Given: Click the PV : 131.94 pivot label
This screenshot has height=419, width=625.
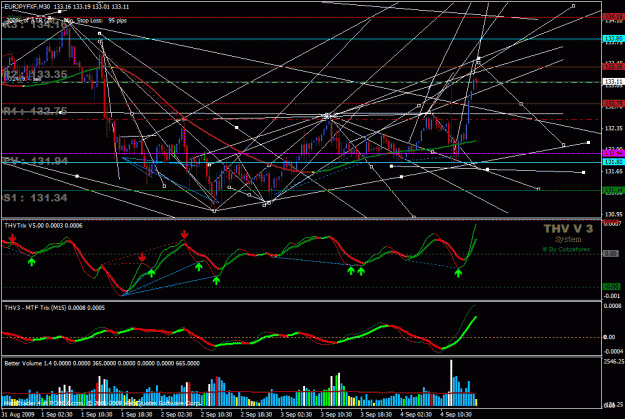Looking at the screenshot, I should click(35, 161).
